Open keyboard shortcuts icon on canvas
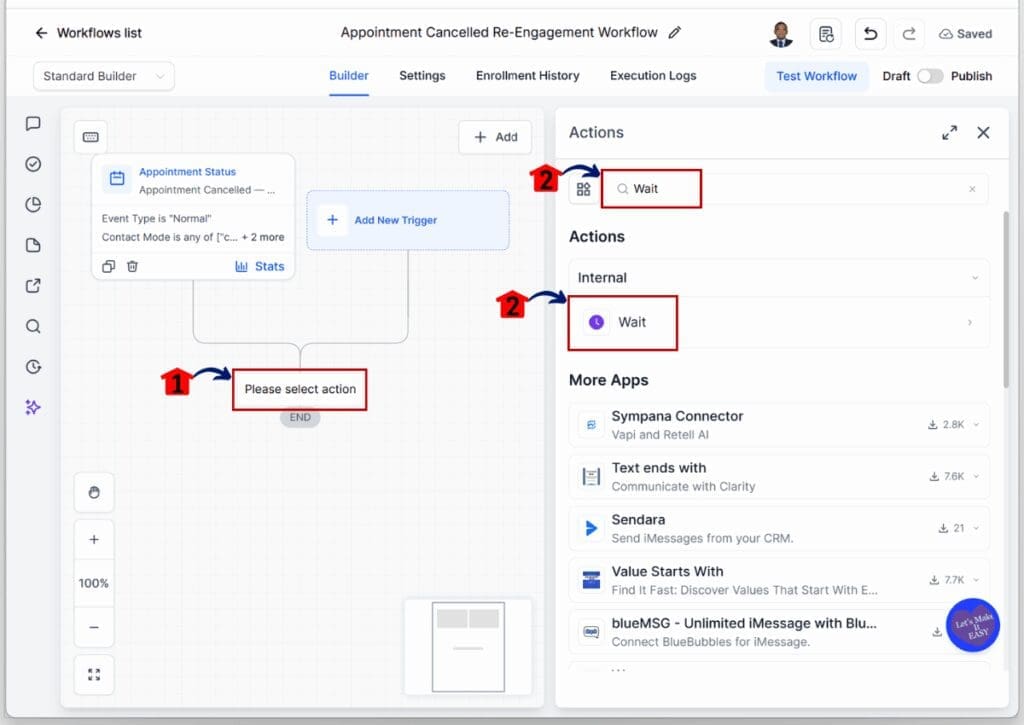The image size is (1024, 725). pyautogui.click(x=91, y=137)
